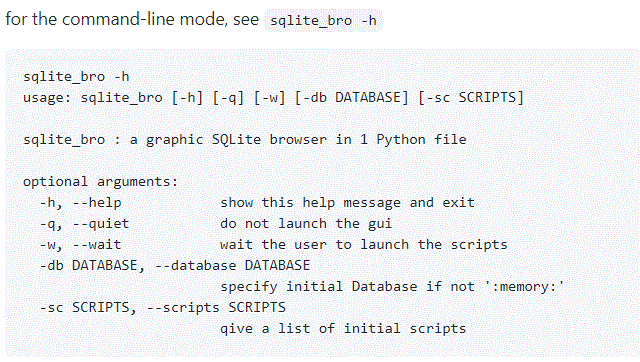640x362 pixels.
Task: Click 'wait the user to launch the scripts'
Action: pyautogui.click(x=364, y=244)
